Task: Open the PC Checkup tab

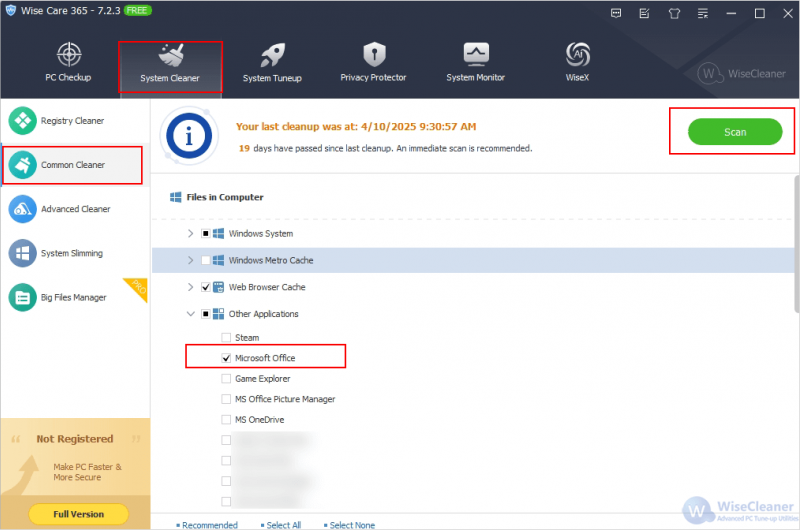Action: tap(68, 62)
